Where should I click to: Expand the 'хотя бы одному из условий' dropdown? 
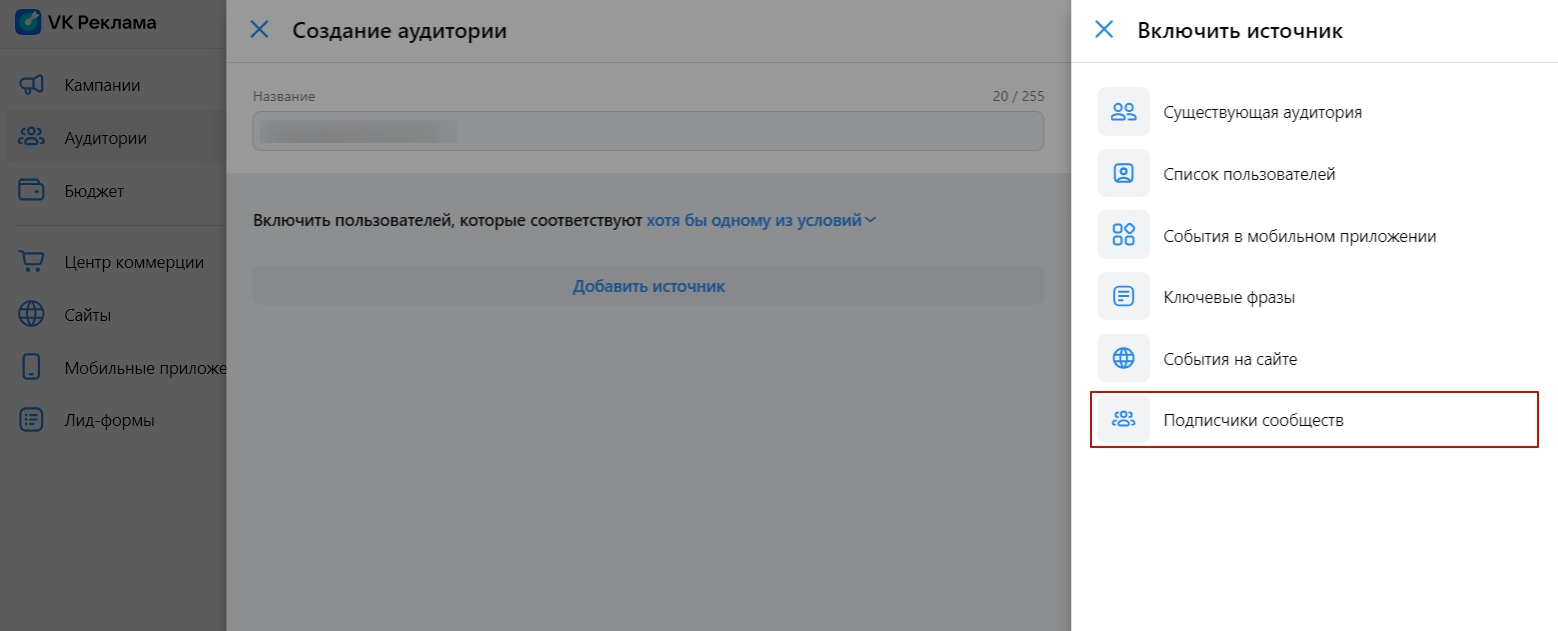753,221
